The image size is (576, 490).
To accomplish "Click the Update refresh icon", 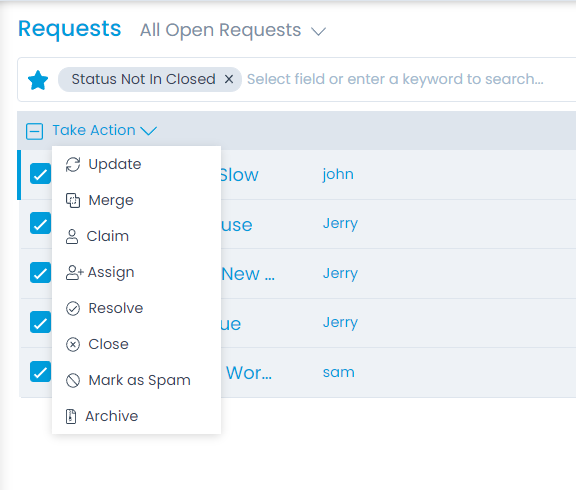I will click(73, 164).
